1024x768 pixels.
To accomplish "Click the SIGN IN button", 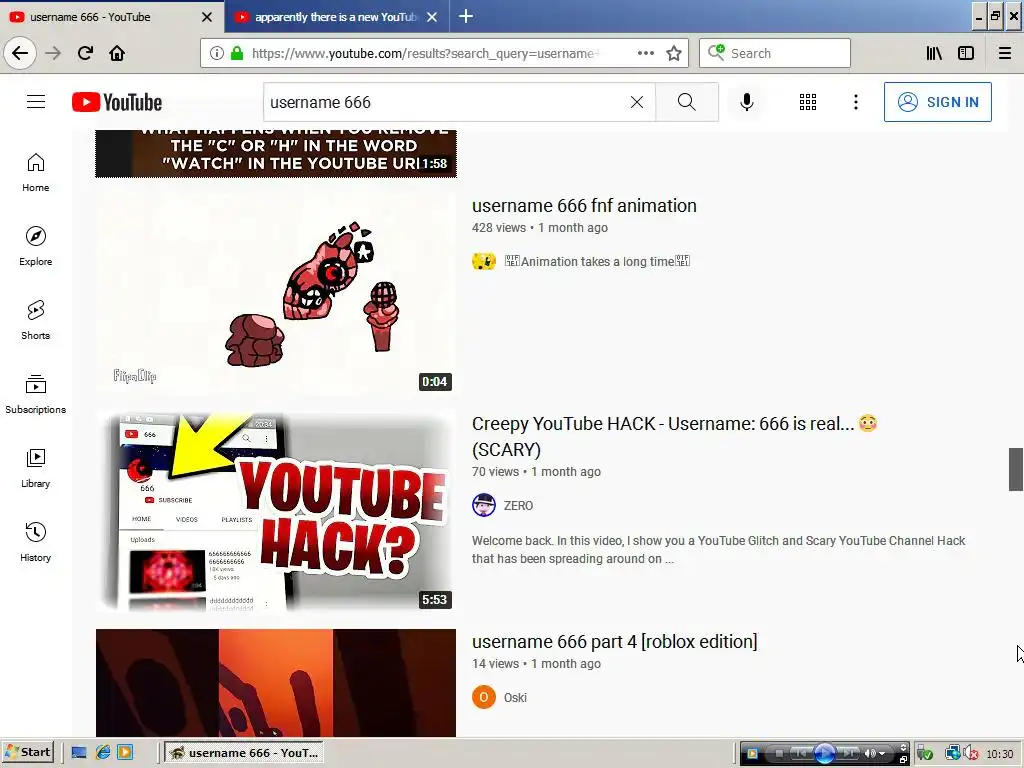I will [x=938, y=102].
